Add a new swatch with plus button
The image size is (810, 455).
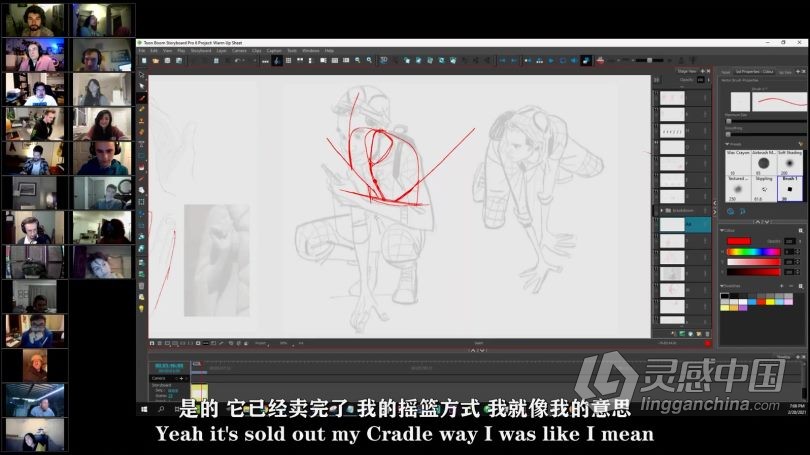click(782, 286)
